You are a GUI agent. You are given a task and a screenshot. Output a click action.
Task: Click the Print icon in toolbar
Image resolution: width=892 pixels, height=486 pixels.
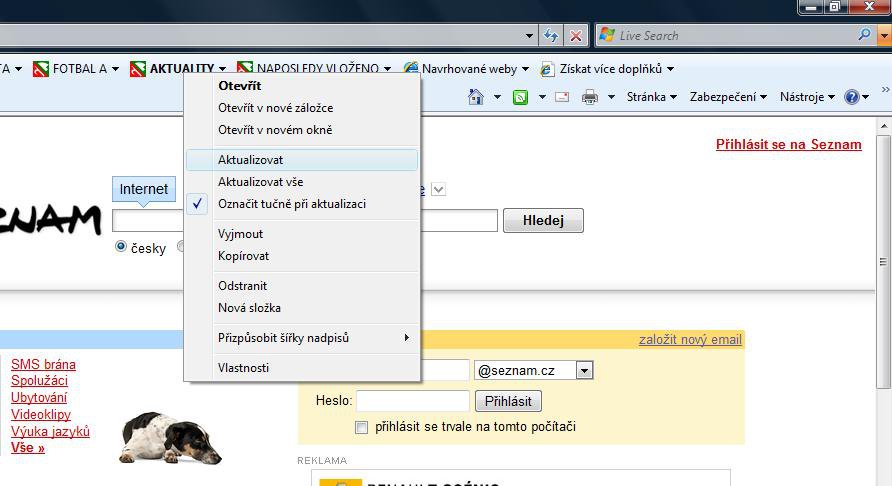590,97
